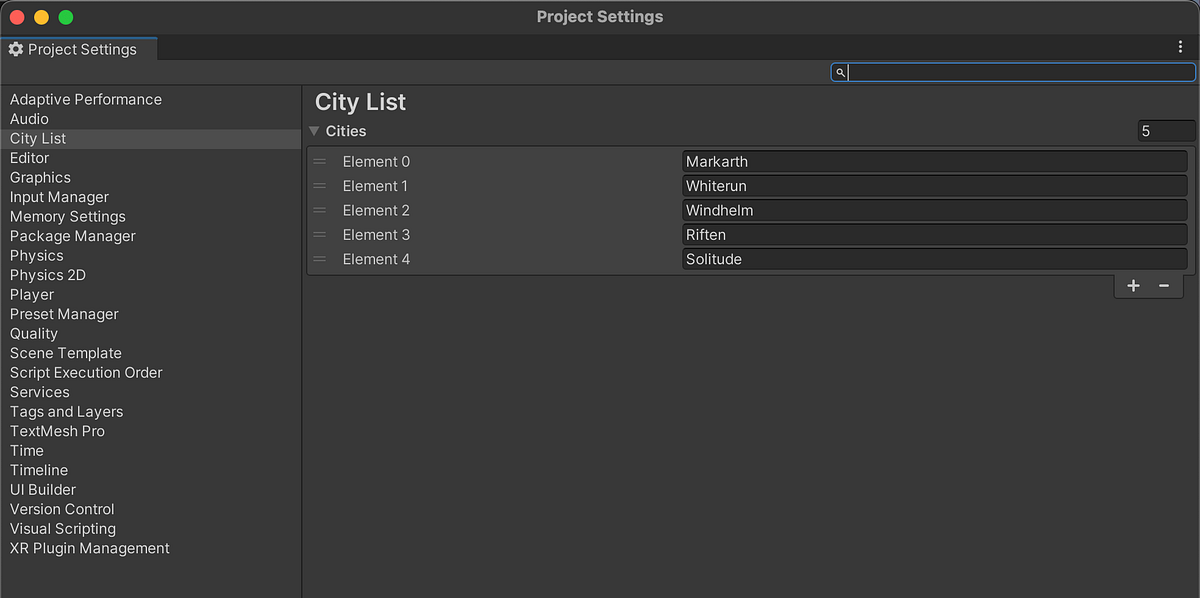Select the Player settings section

(x=32, y=294)
